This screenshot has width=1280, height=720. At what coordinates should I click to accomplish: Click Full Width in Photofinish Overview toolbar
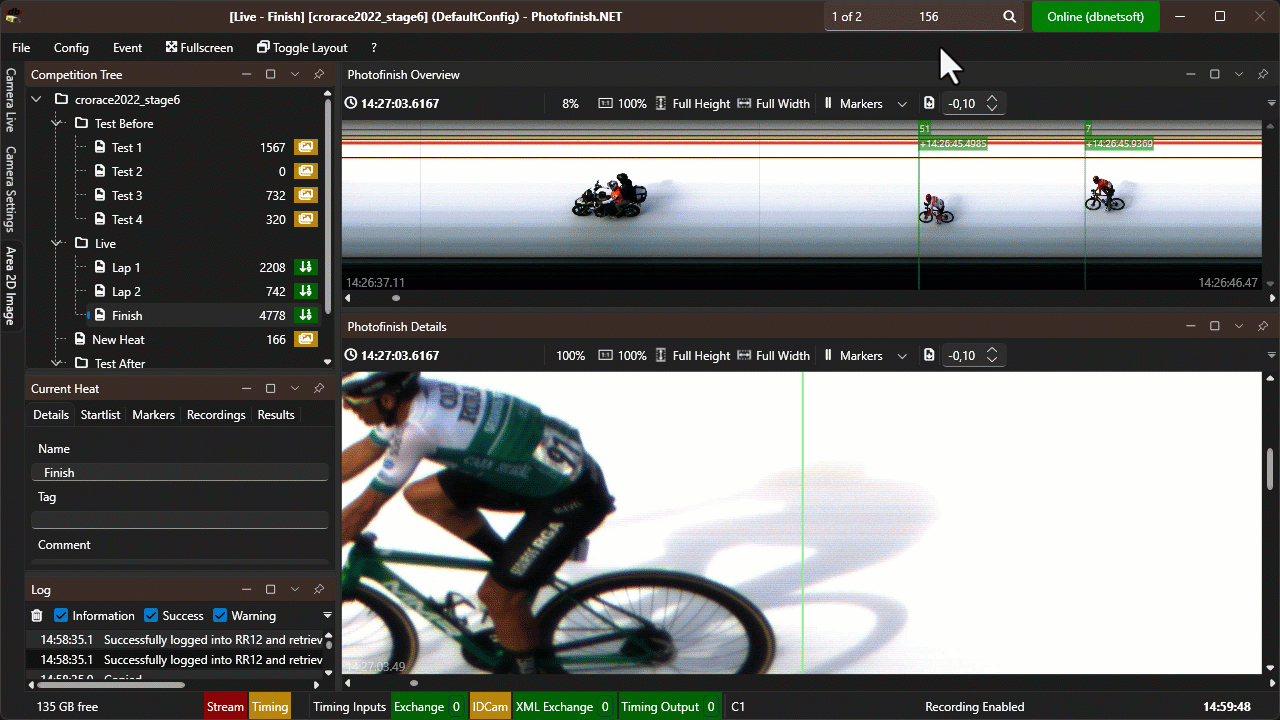(x=773, y=104)
